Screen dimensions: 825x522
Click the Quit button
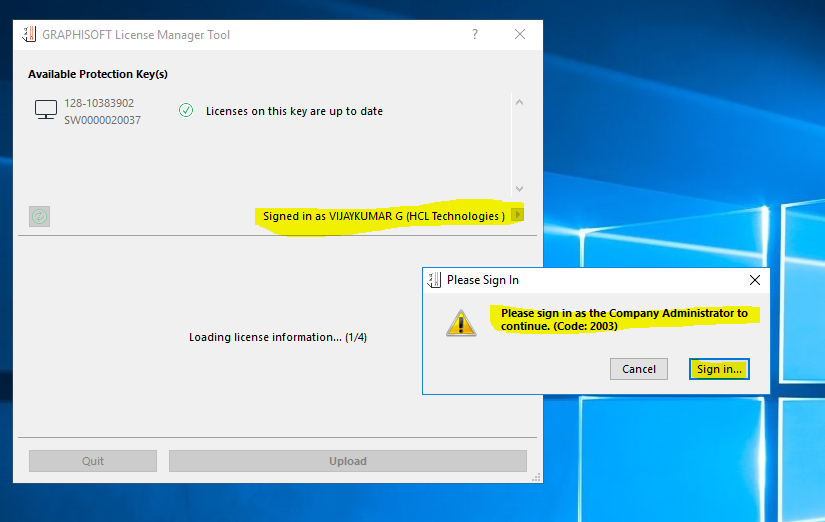coord(93,461)
